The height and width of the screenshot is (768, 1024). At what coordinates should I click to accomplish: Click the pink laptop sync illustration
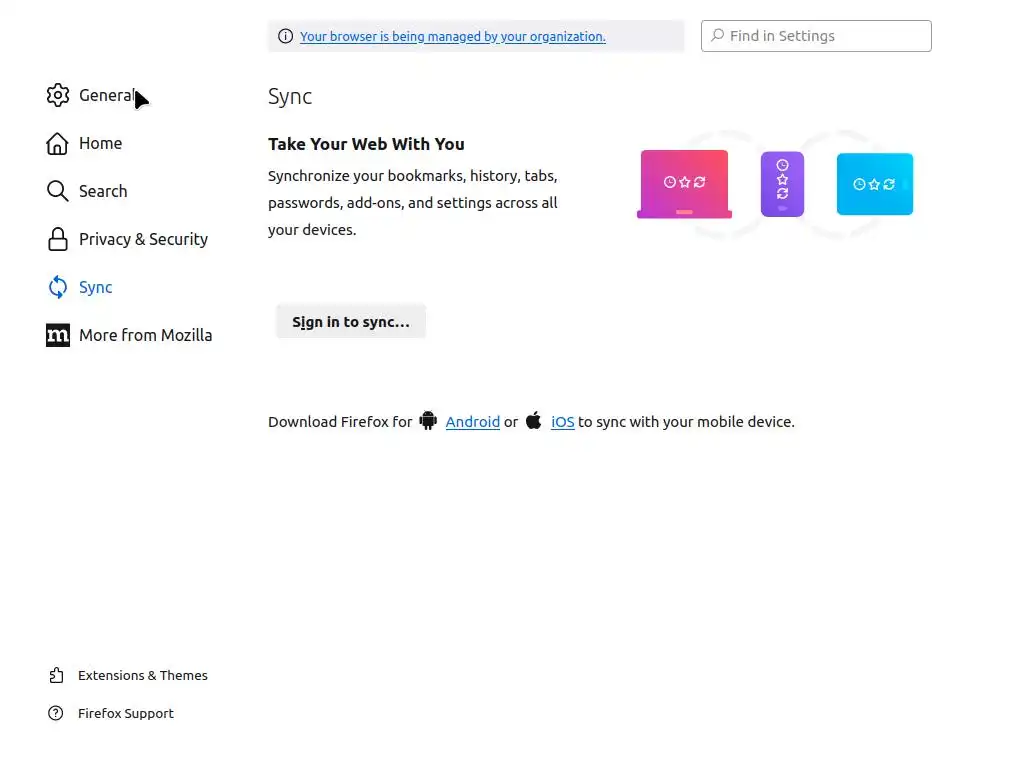684,184
